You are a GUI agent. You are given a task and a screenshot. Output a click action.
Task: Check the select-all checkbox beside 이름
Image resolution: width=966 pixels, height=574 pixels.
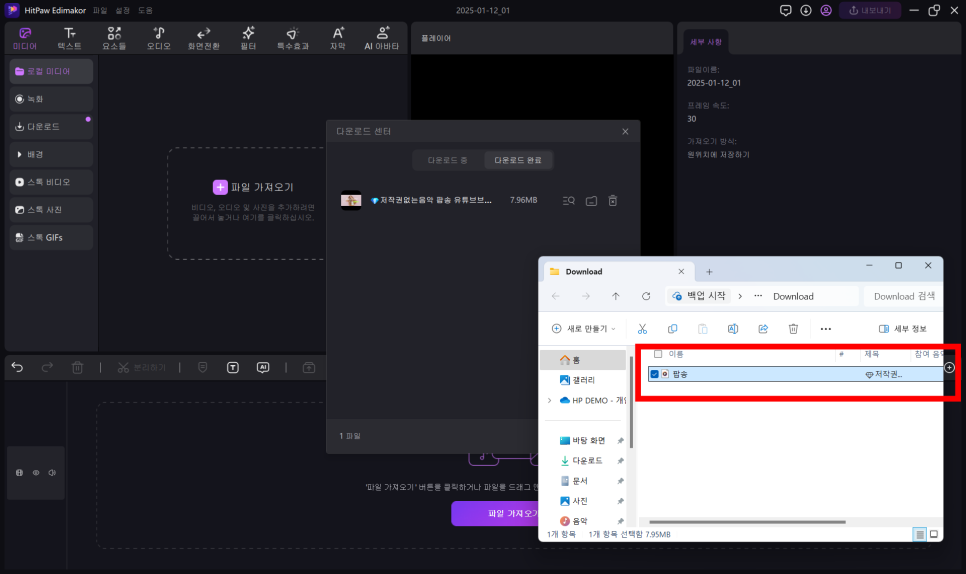[658, 354]
